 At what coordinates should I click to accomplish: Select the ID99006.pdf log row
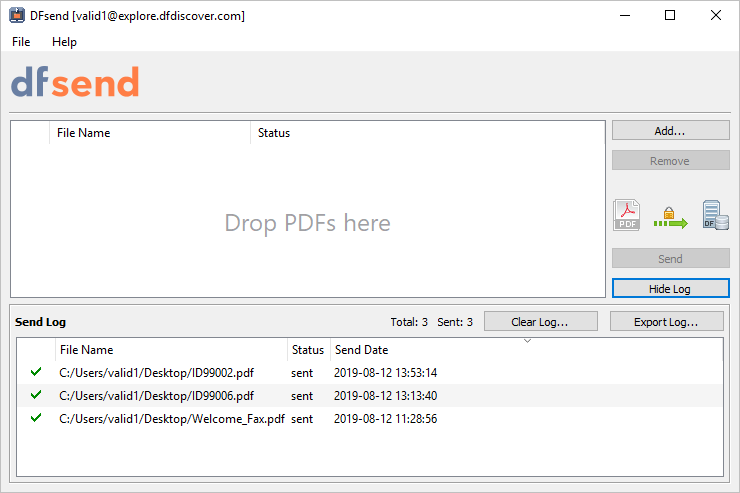click(370, 395)
